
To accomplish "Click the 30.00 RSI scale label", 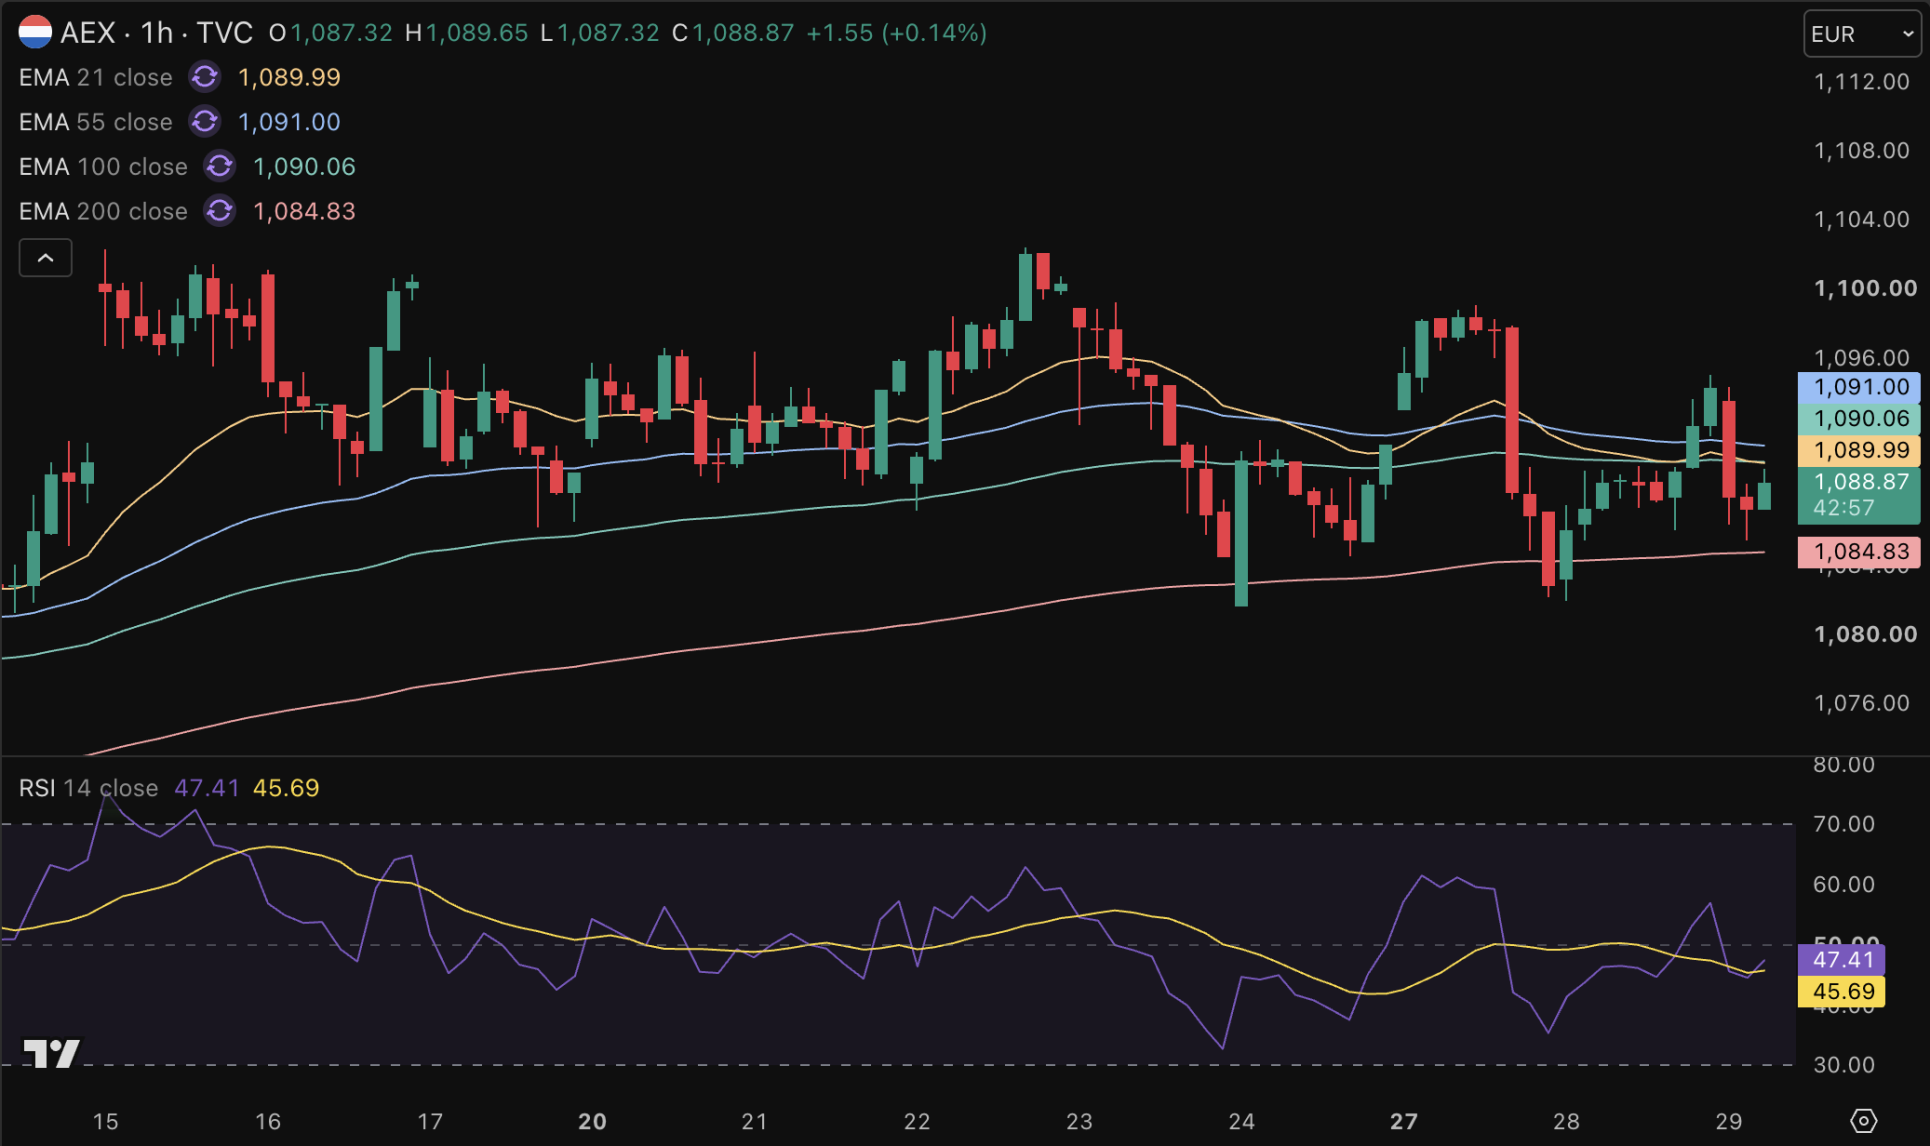I will coord(1844,1066).
